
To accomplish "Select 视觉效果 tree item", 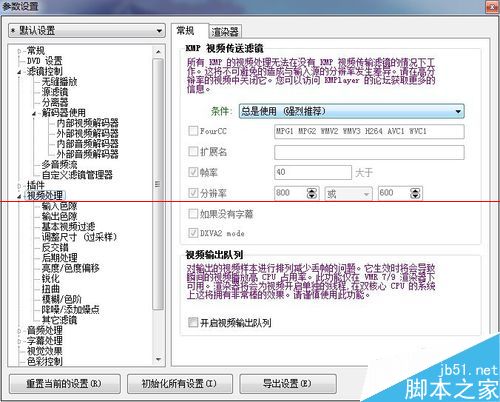I will tap(45, 351).
